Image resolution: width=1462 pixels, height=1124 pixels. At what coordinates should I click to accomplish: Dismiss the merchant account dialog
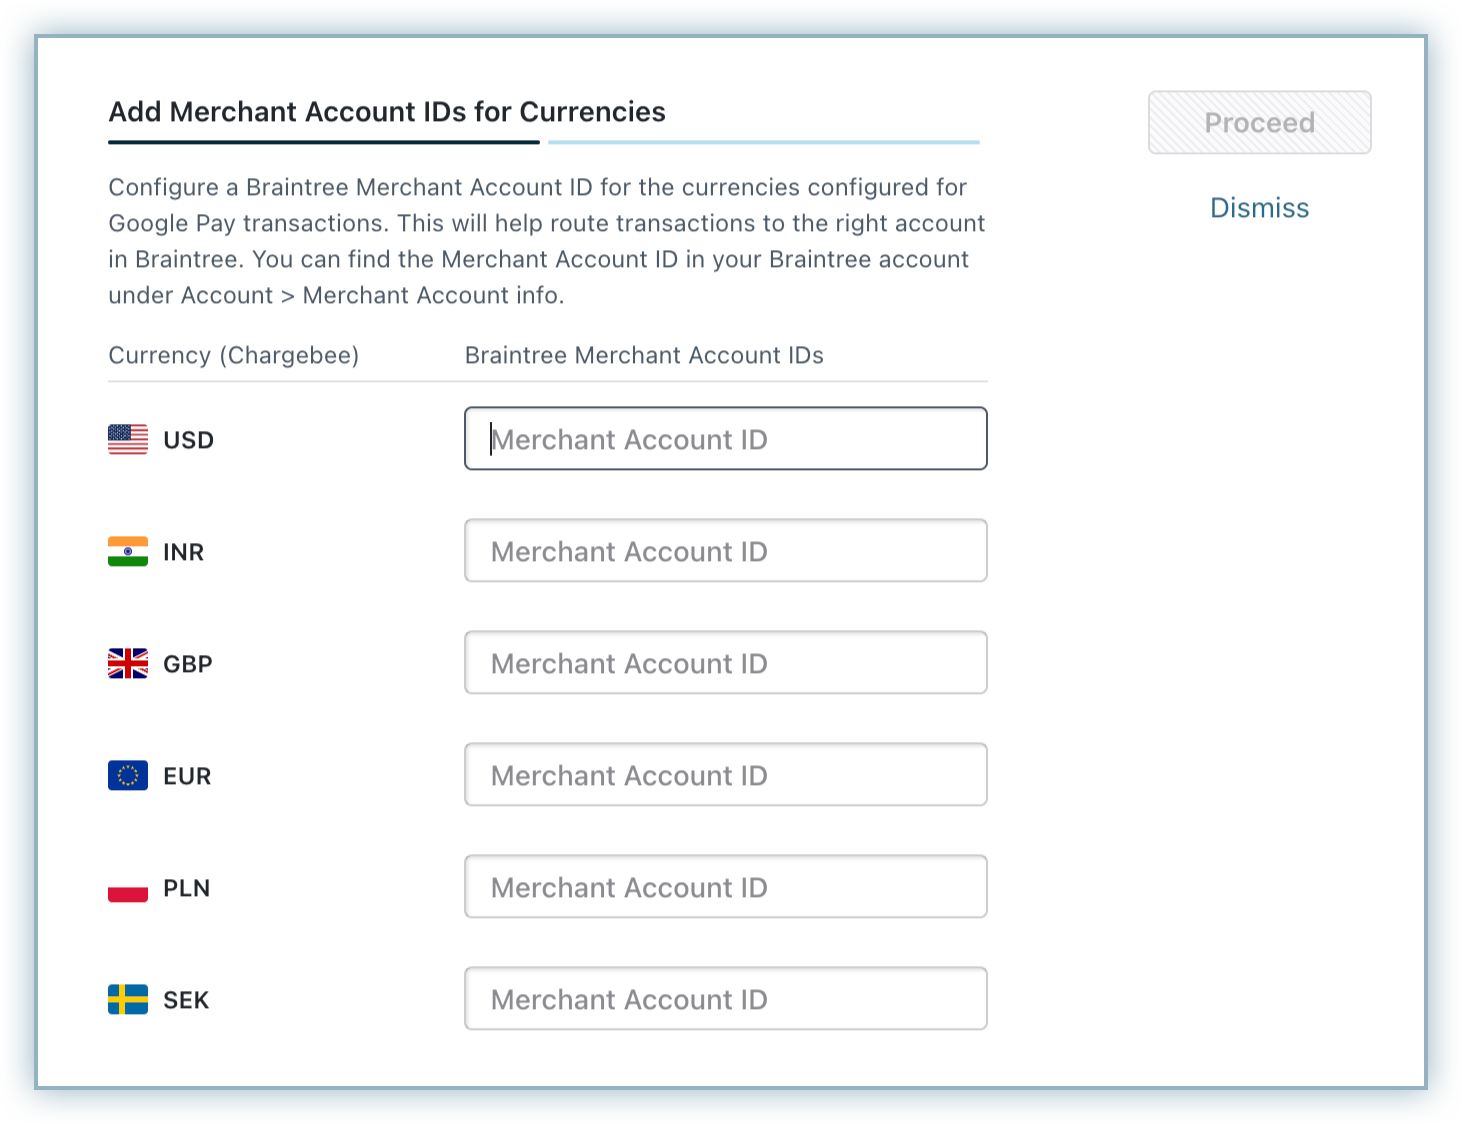point(1259,208)
